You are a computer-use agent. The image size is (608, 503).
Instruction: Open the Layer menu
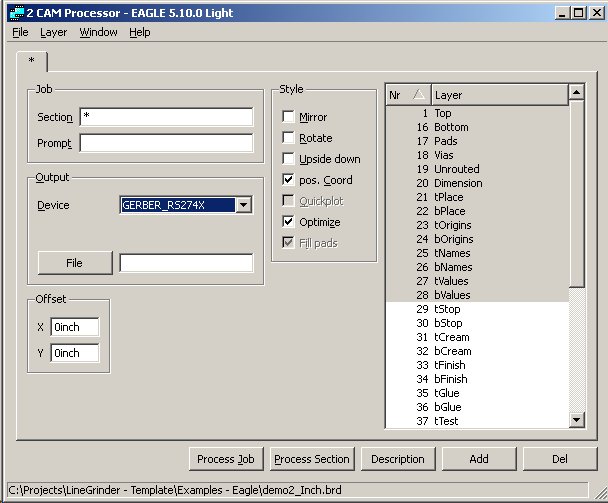tap(53, 32)
